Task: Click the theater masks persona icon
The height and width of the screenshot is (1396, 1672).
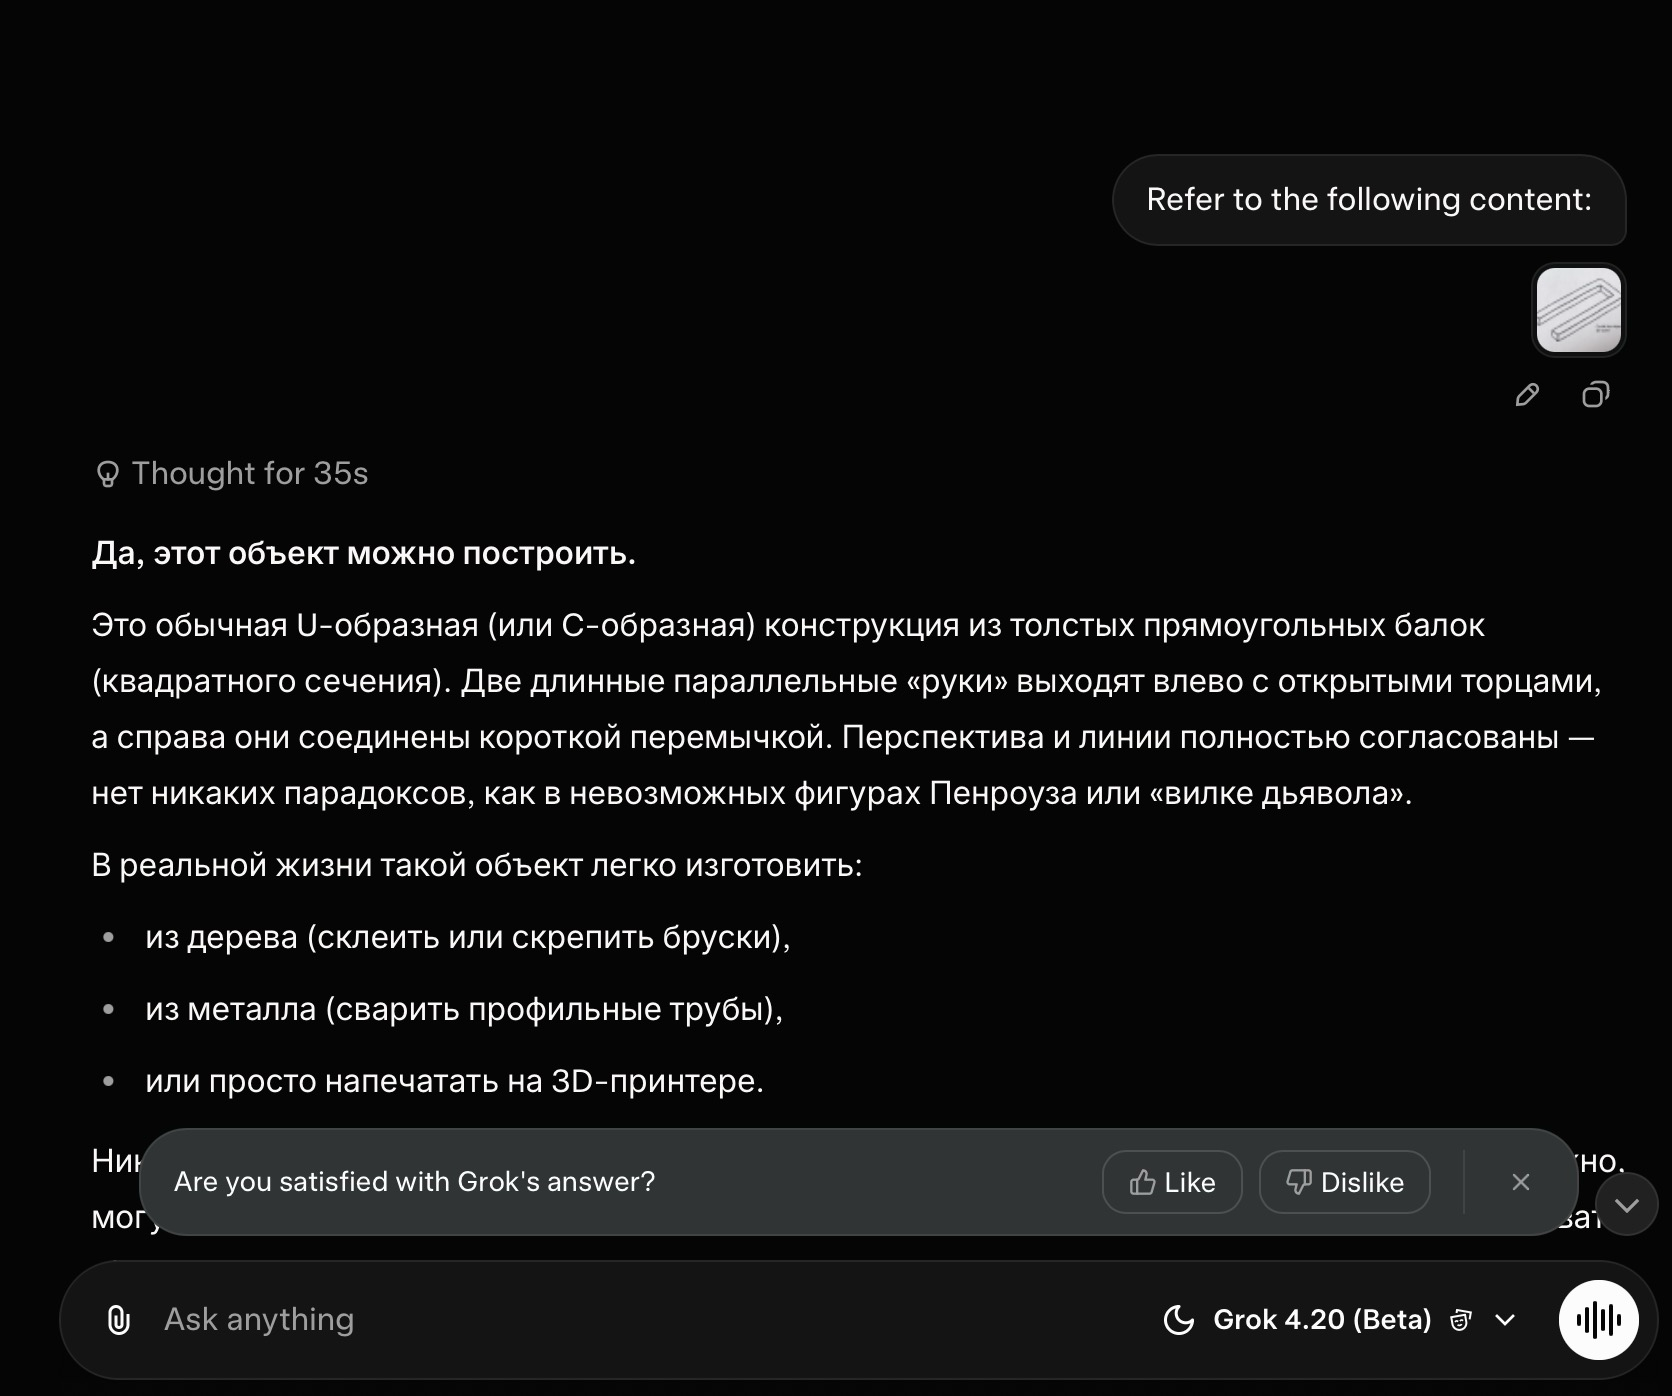Action: pyautogui.click(x=1461, y=1320)
